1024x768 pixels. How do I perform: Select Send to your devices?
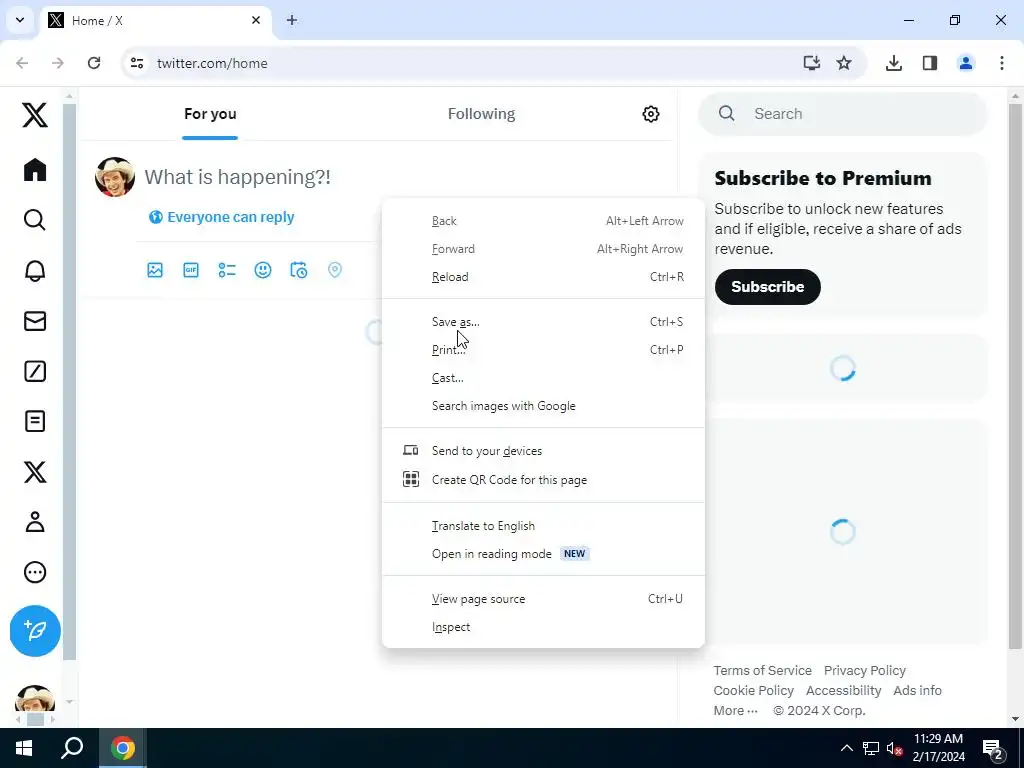pyautogui.click(x=543, y=451)
